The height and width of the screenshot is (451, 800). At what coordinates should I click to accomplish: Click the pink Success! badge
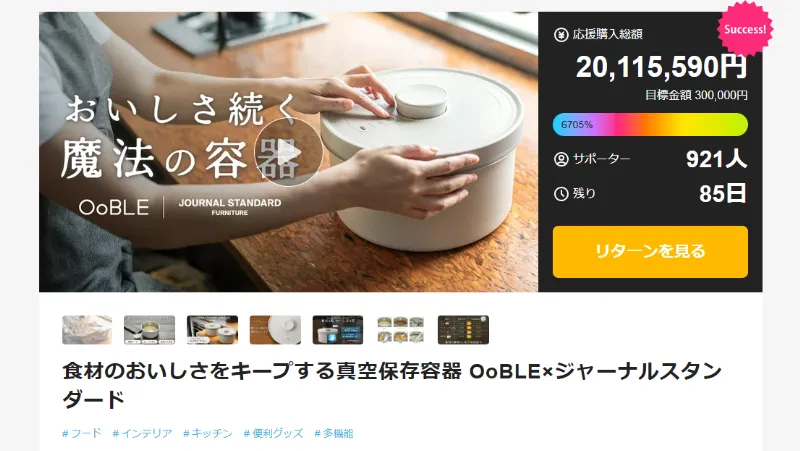[x=745, y=29]
